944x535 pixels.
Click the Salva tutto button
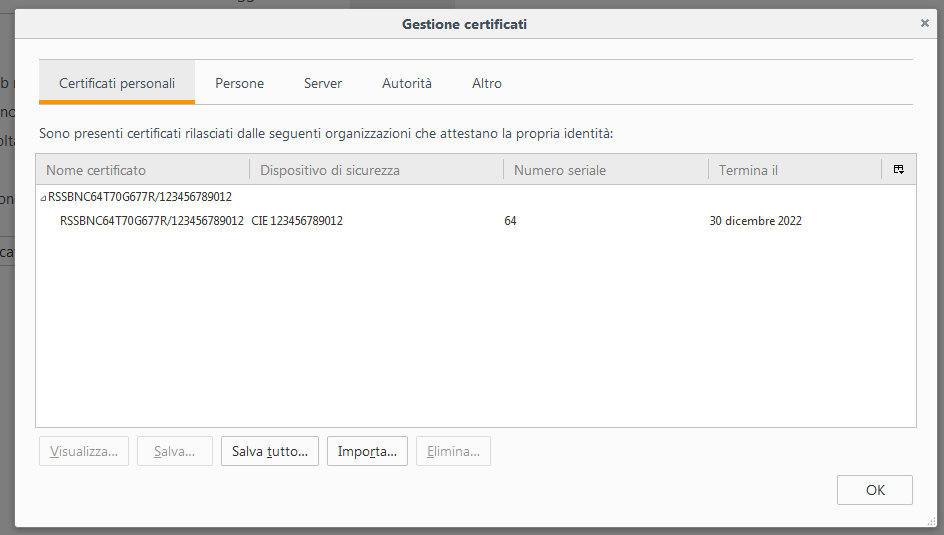[x=270, y=451]
